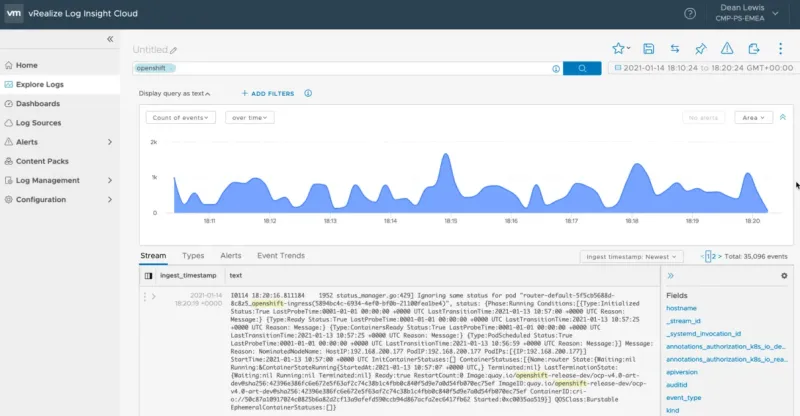Click the hostname field link
This screenshot has height=416, width=800.
[682, 309]
